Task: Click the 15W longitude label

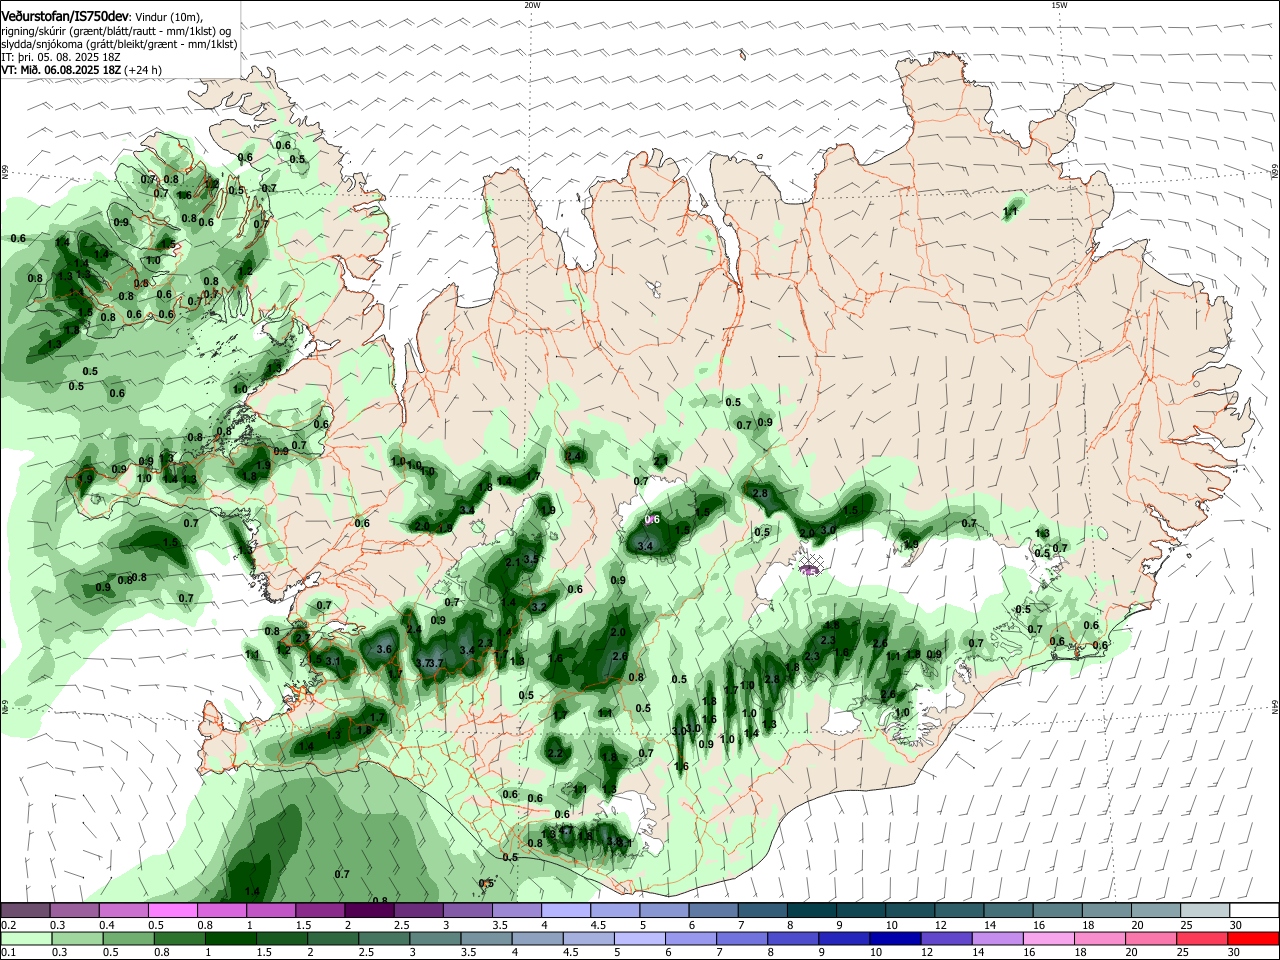Action: (x=1059, y=5)
